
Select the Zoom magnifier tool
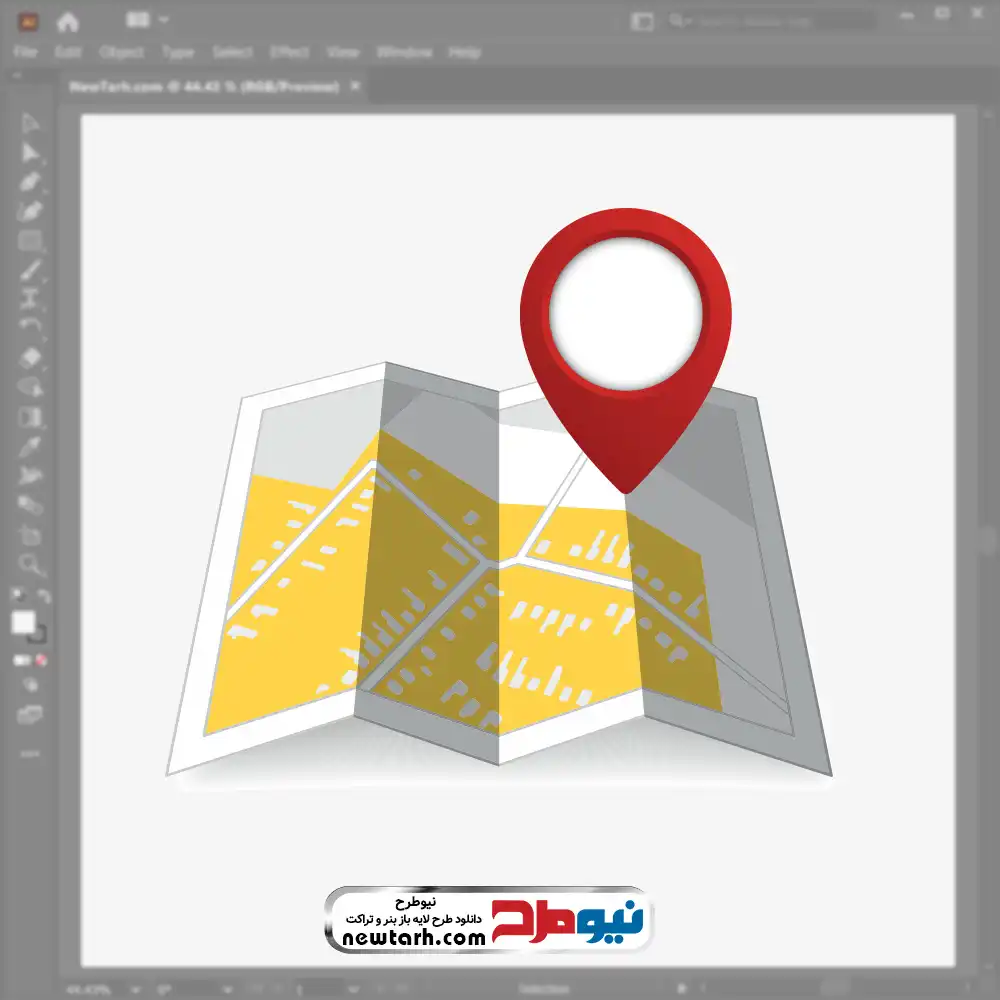click(x=31, y=564)
